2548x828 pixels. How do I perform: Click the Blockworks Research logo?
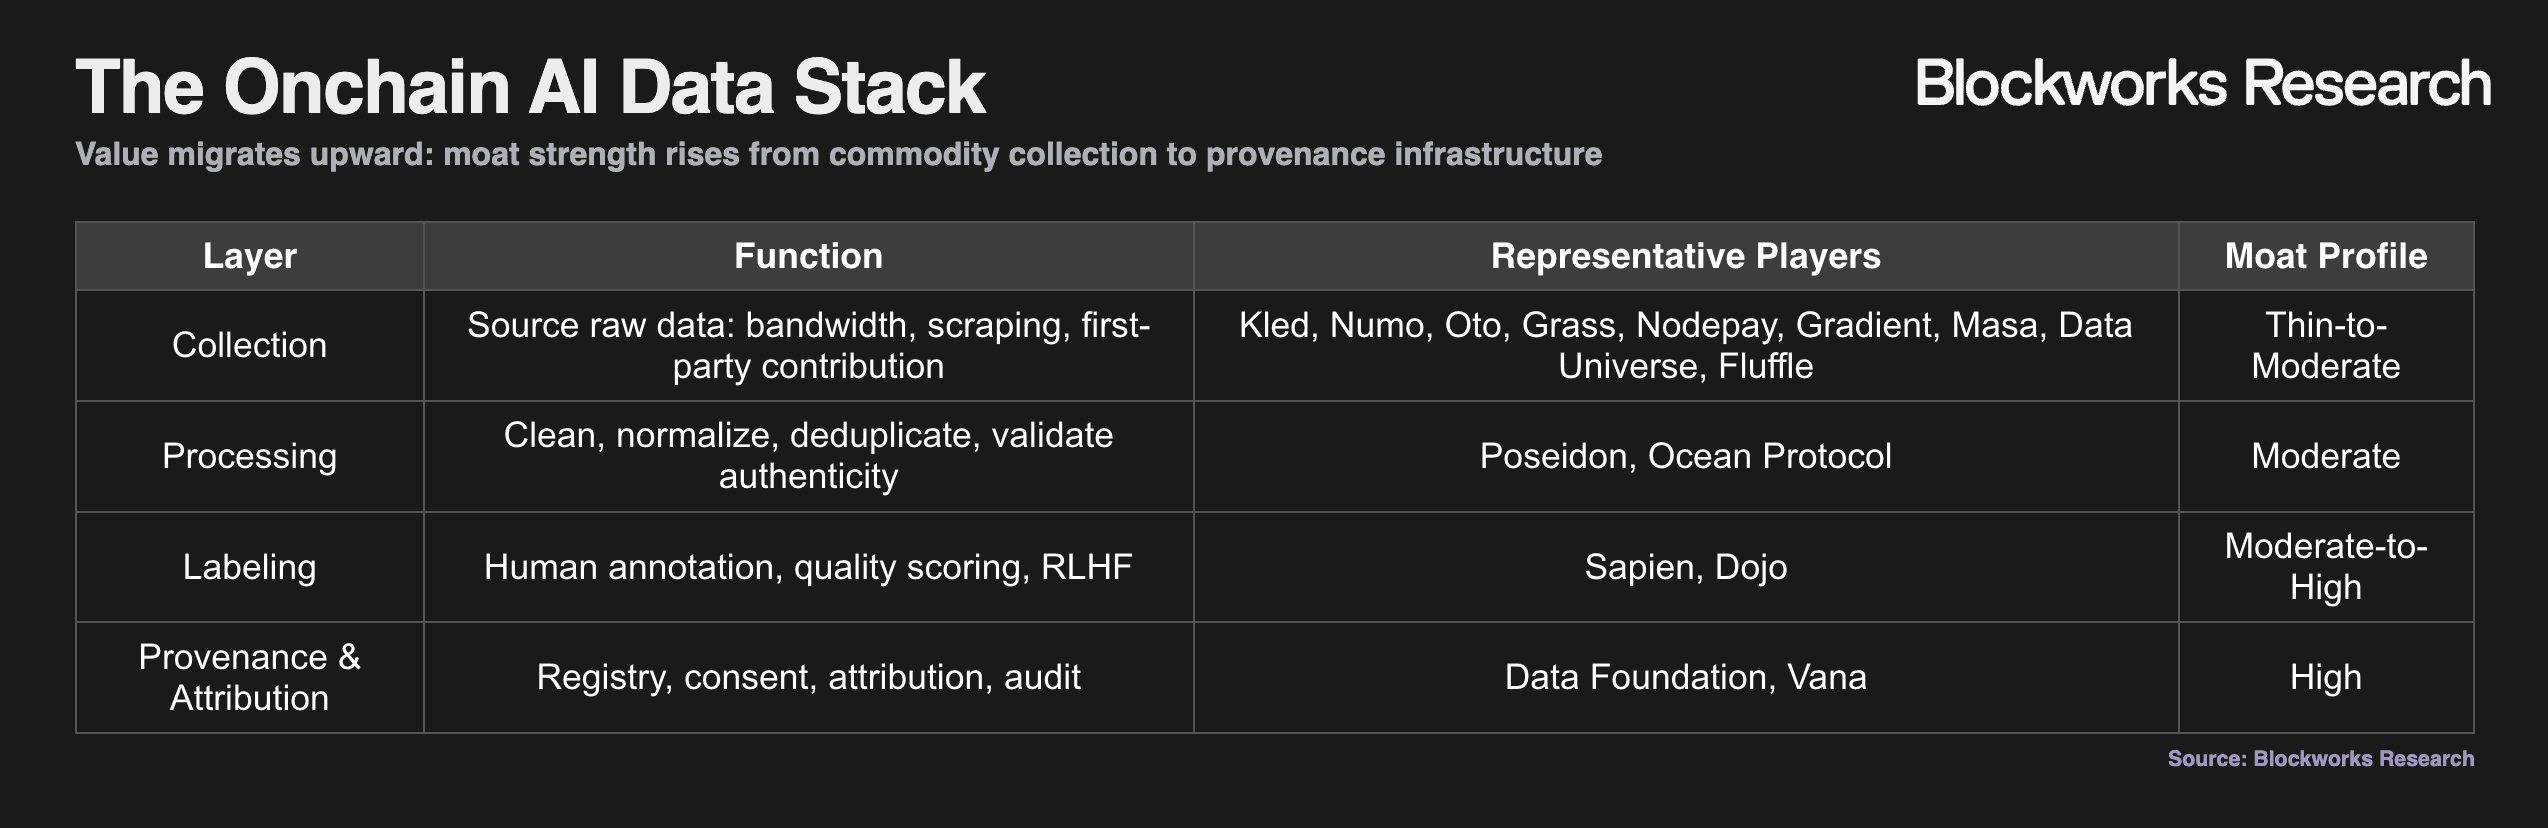point(2202,83)
